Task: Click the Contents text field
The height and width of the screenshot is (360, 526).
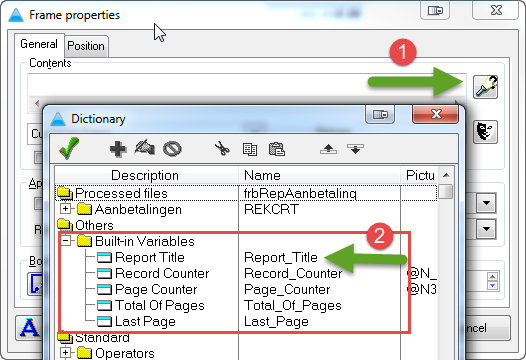Action: coord(247,86)
